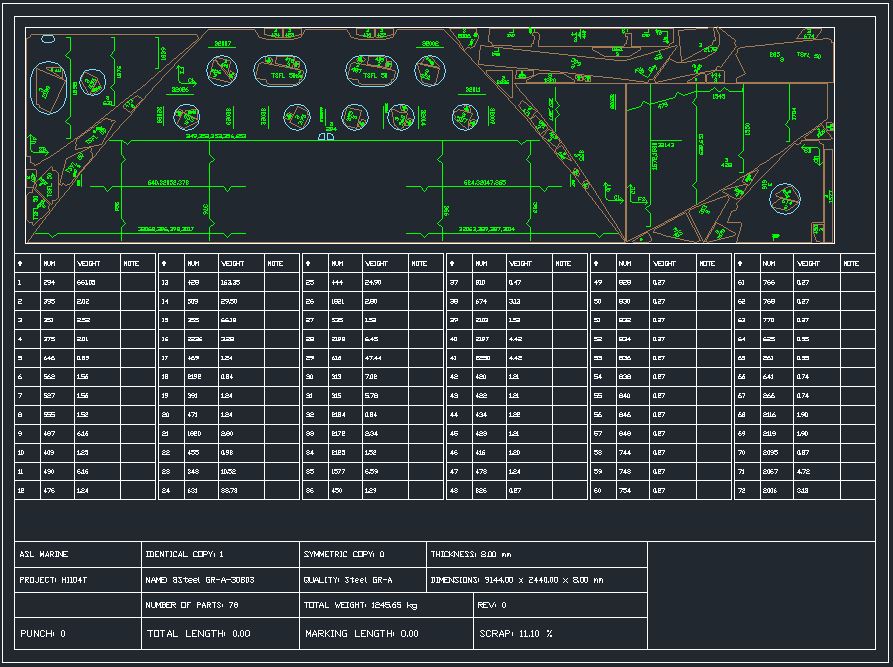Click part row number 72 in table
This screenshot has height=667, width=893.
(741, 491)
